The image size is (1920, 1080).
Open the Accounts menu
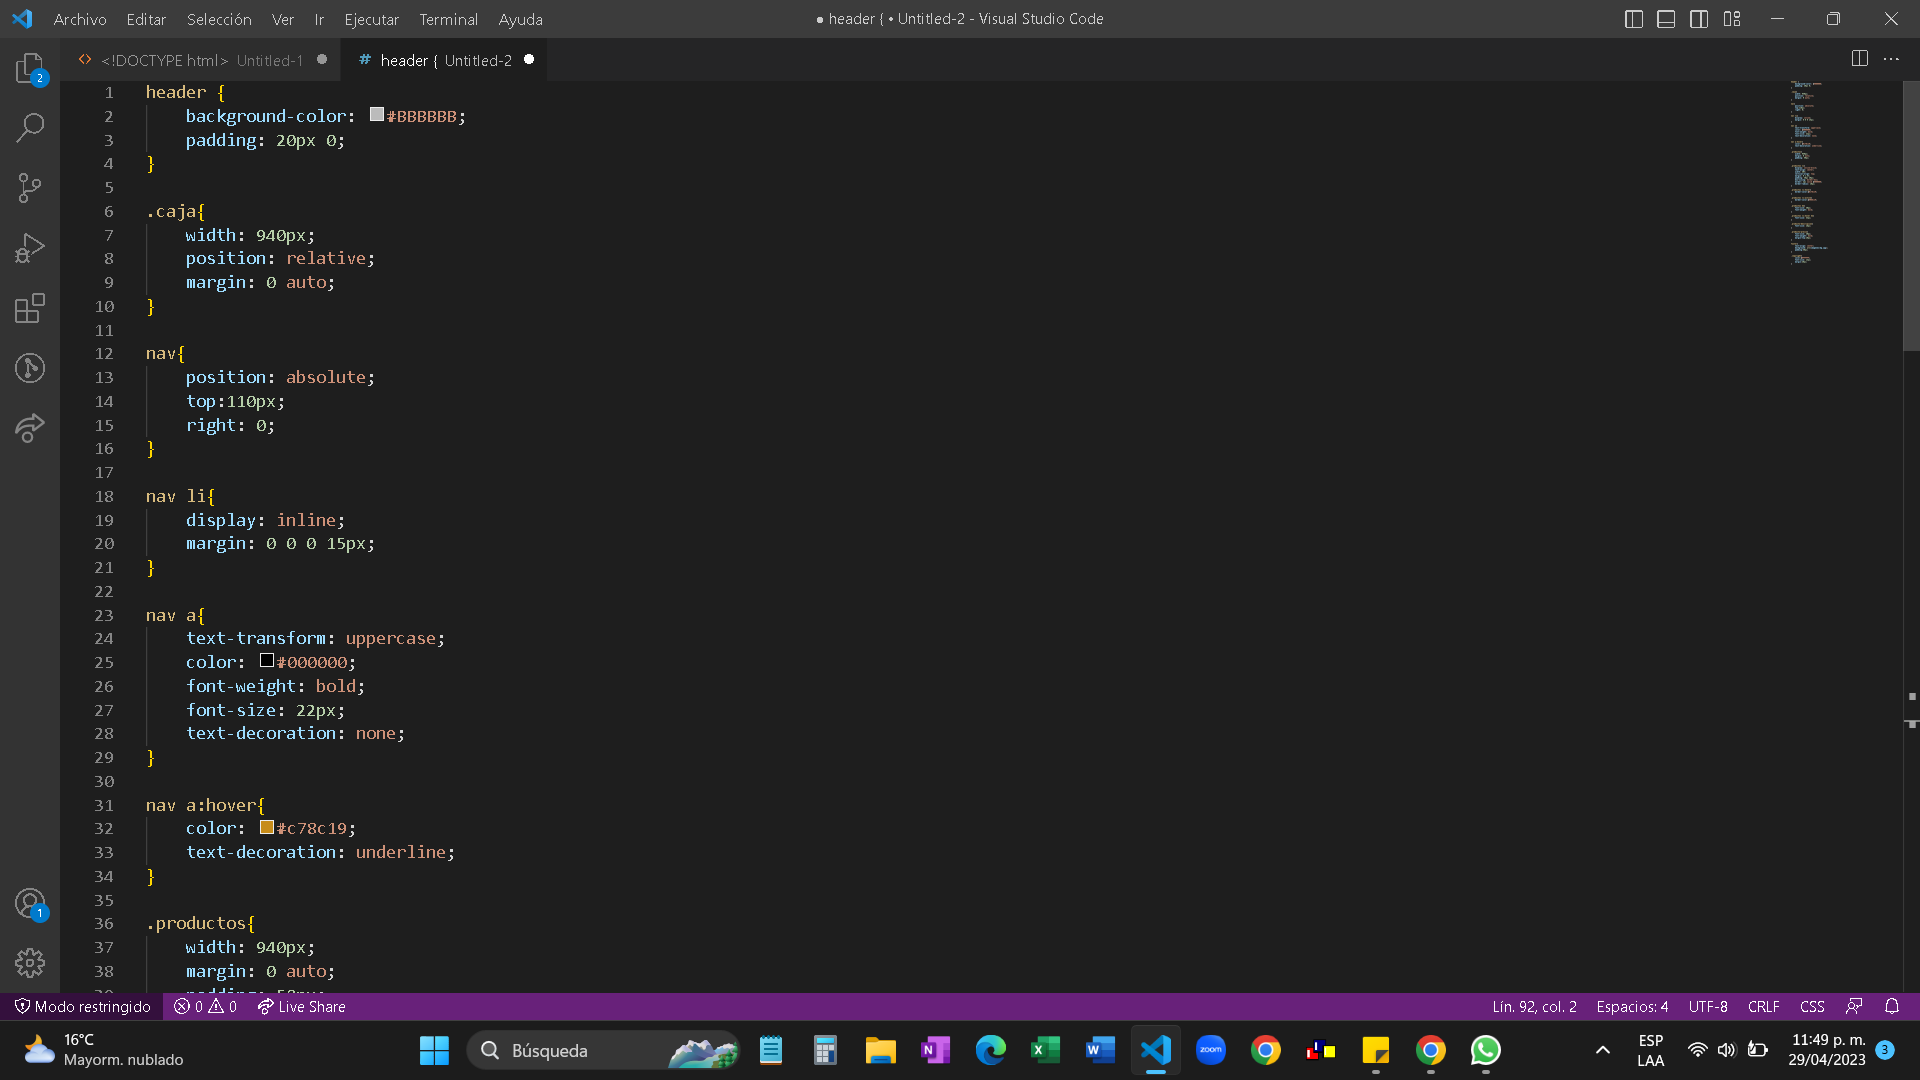click(30, 904)
